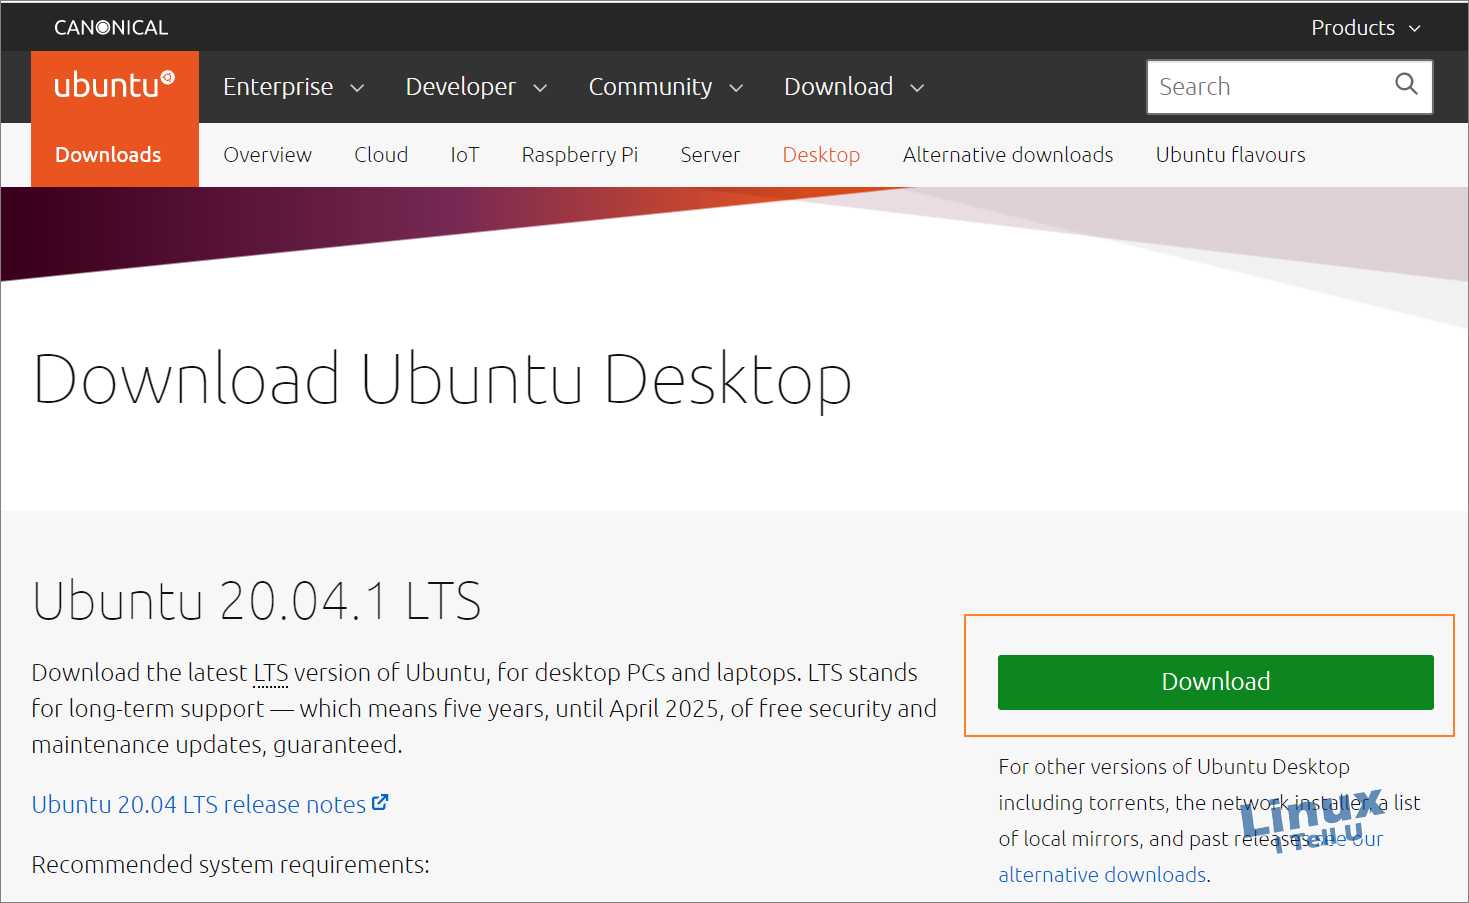This screenshot has height=903, width=1469.
Task: Click the Ubuntu 20.04.1 LTS heading
Action: tap(257, 601)
